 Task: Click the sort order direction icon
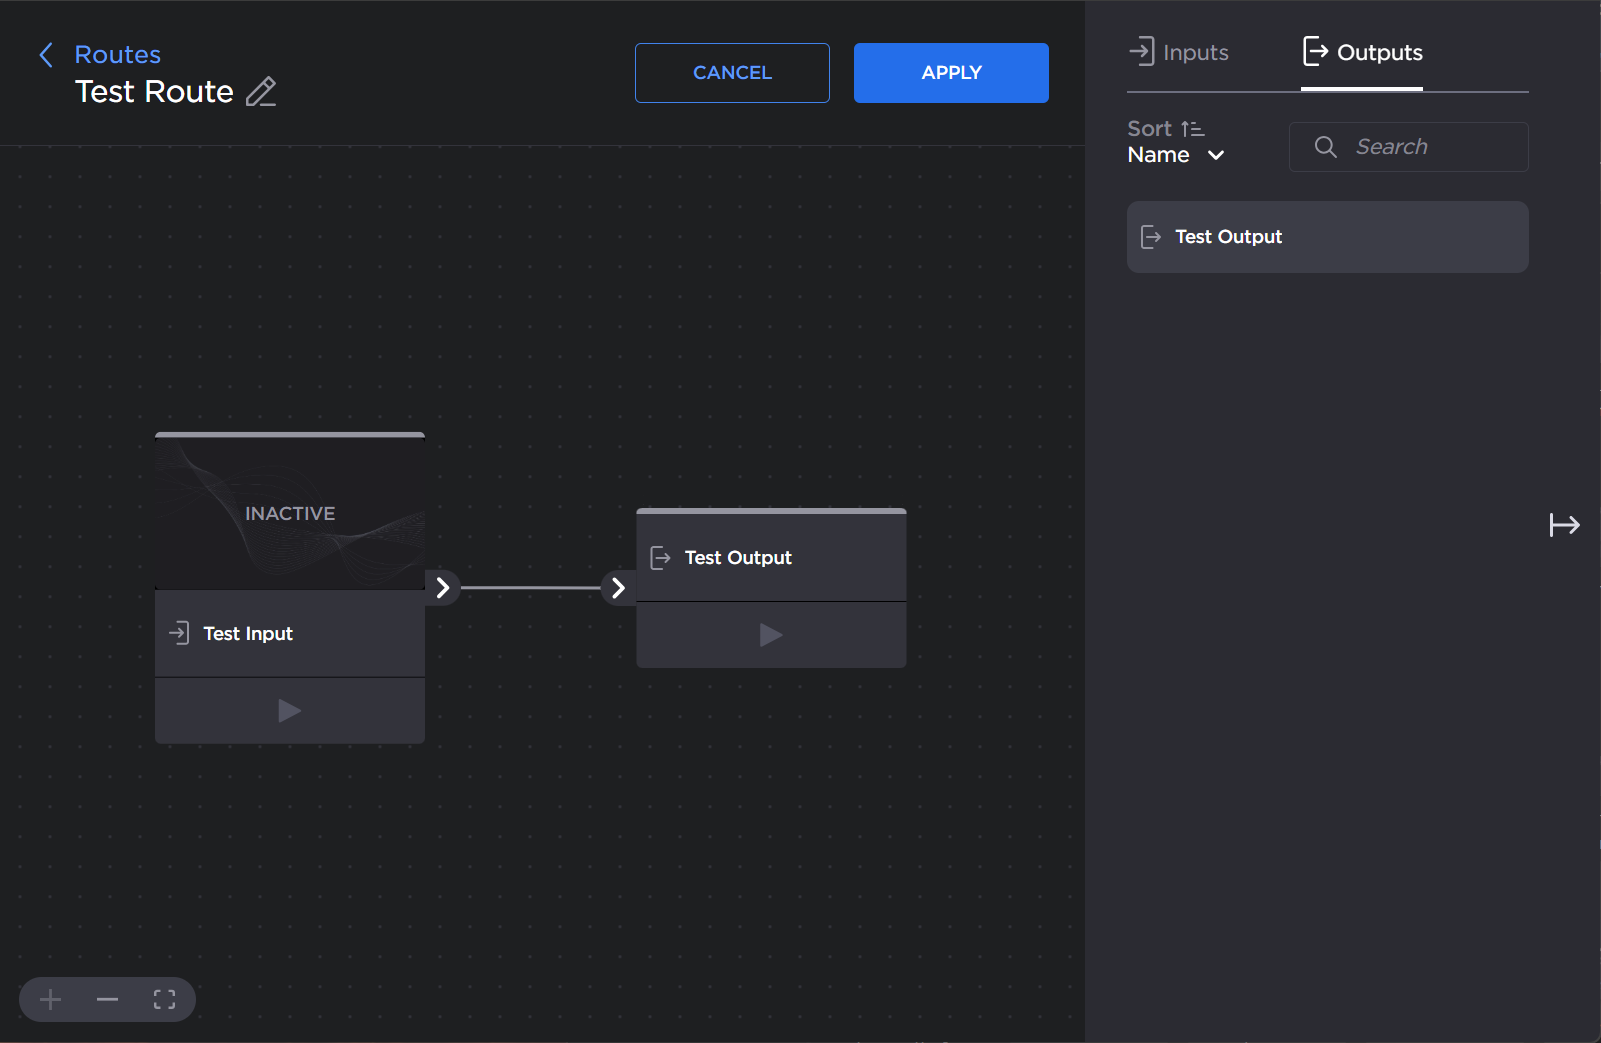(1192, 129)
